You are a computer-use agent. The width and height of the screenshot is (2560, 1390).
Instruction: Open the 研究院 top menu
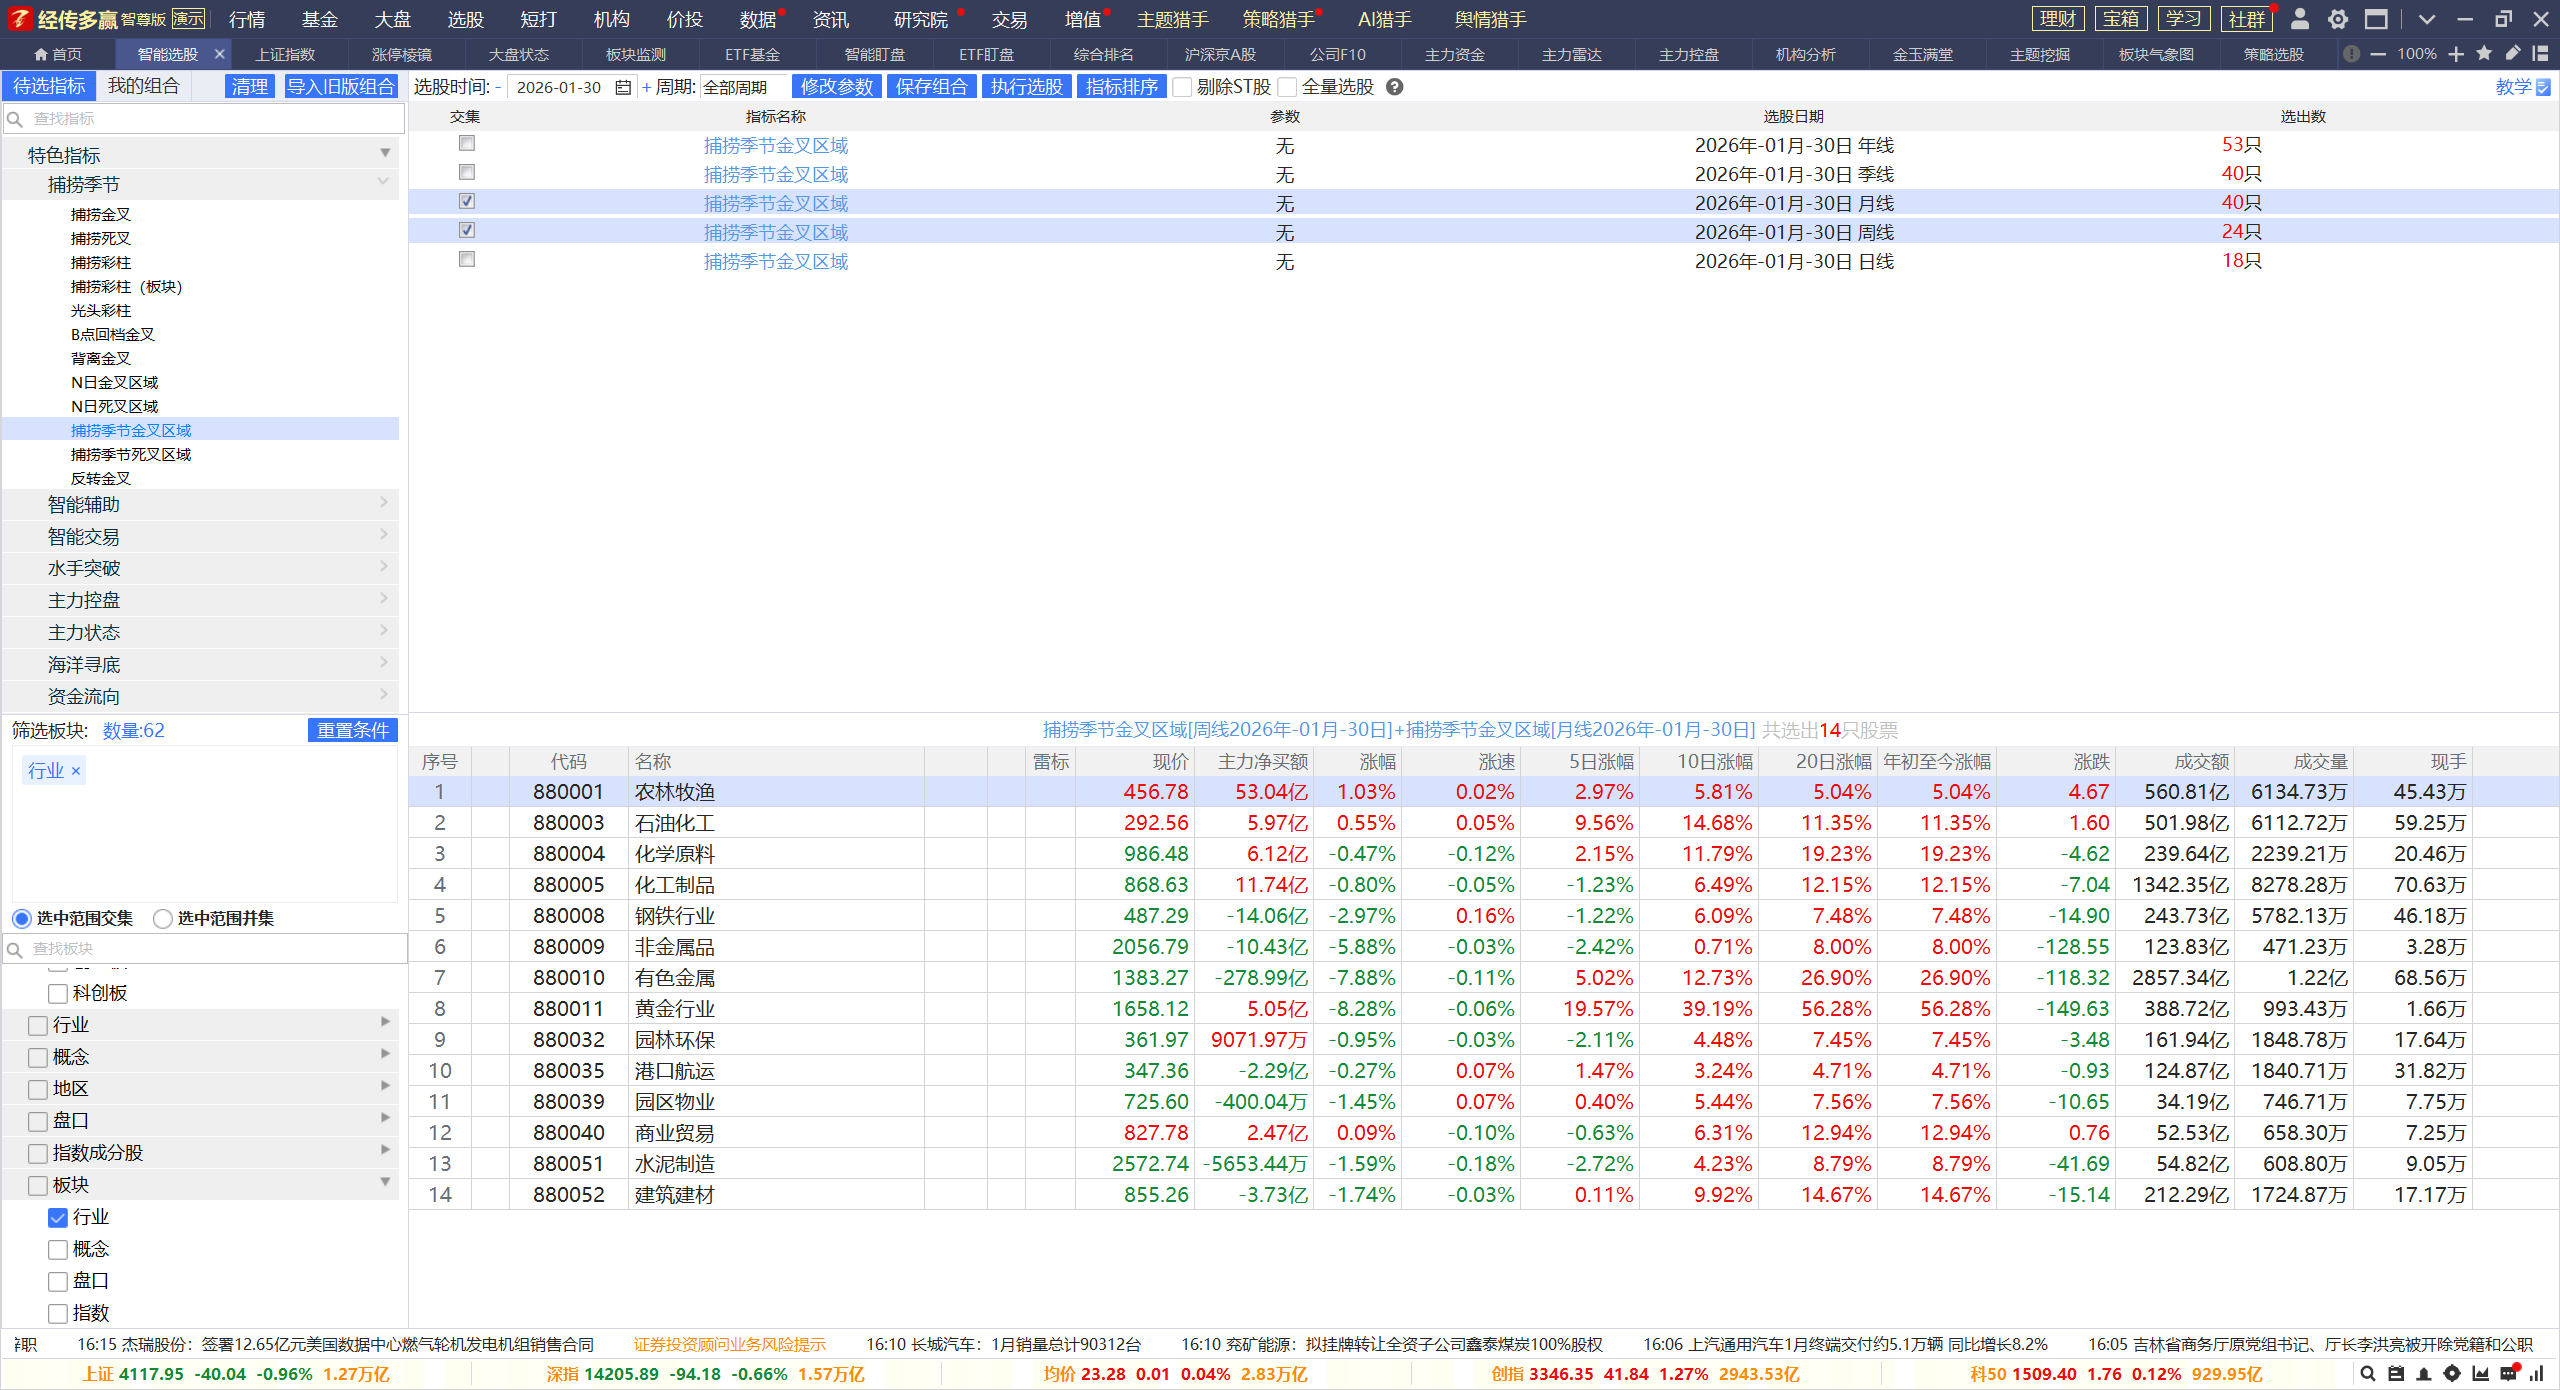coord(920,19)
